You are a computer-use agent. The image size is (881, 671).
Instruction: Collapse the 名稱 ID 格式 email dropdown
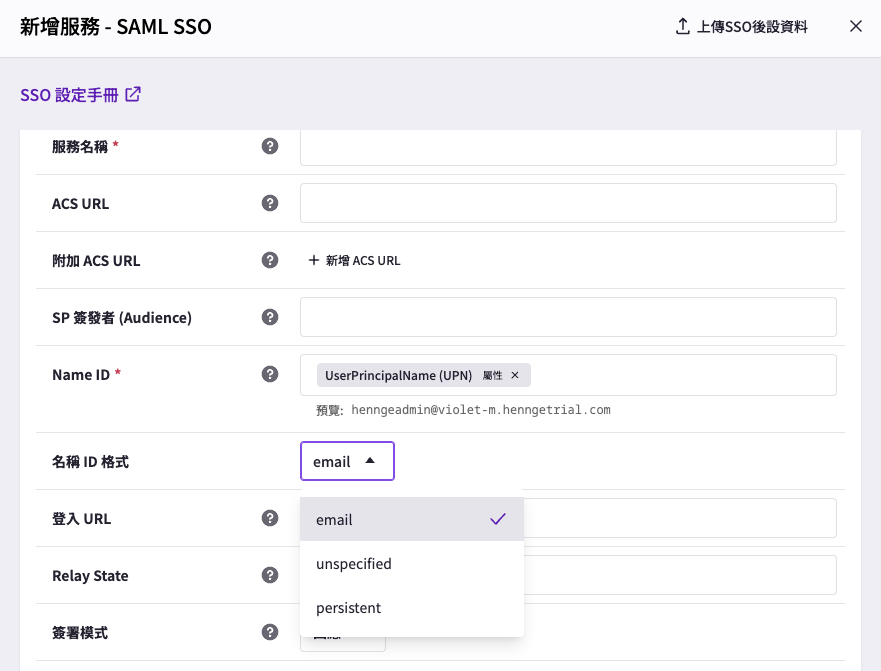tap(347, 461)
